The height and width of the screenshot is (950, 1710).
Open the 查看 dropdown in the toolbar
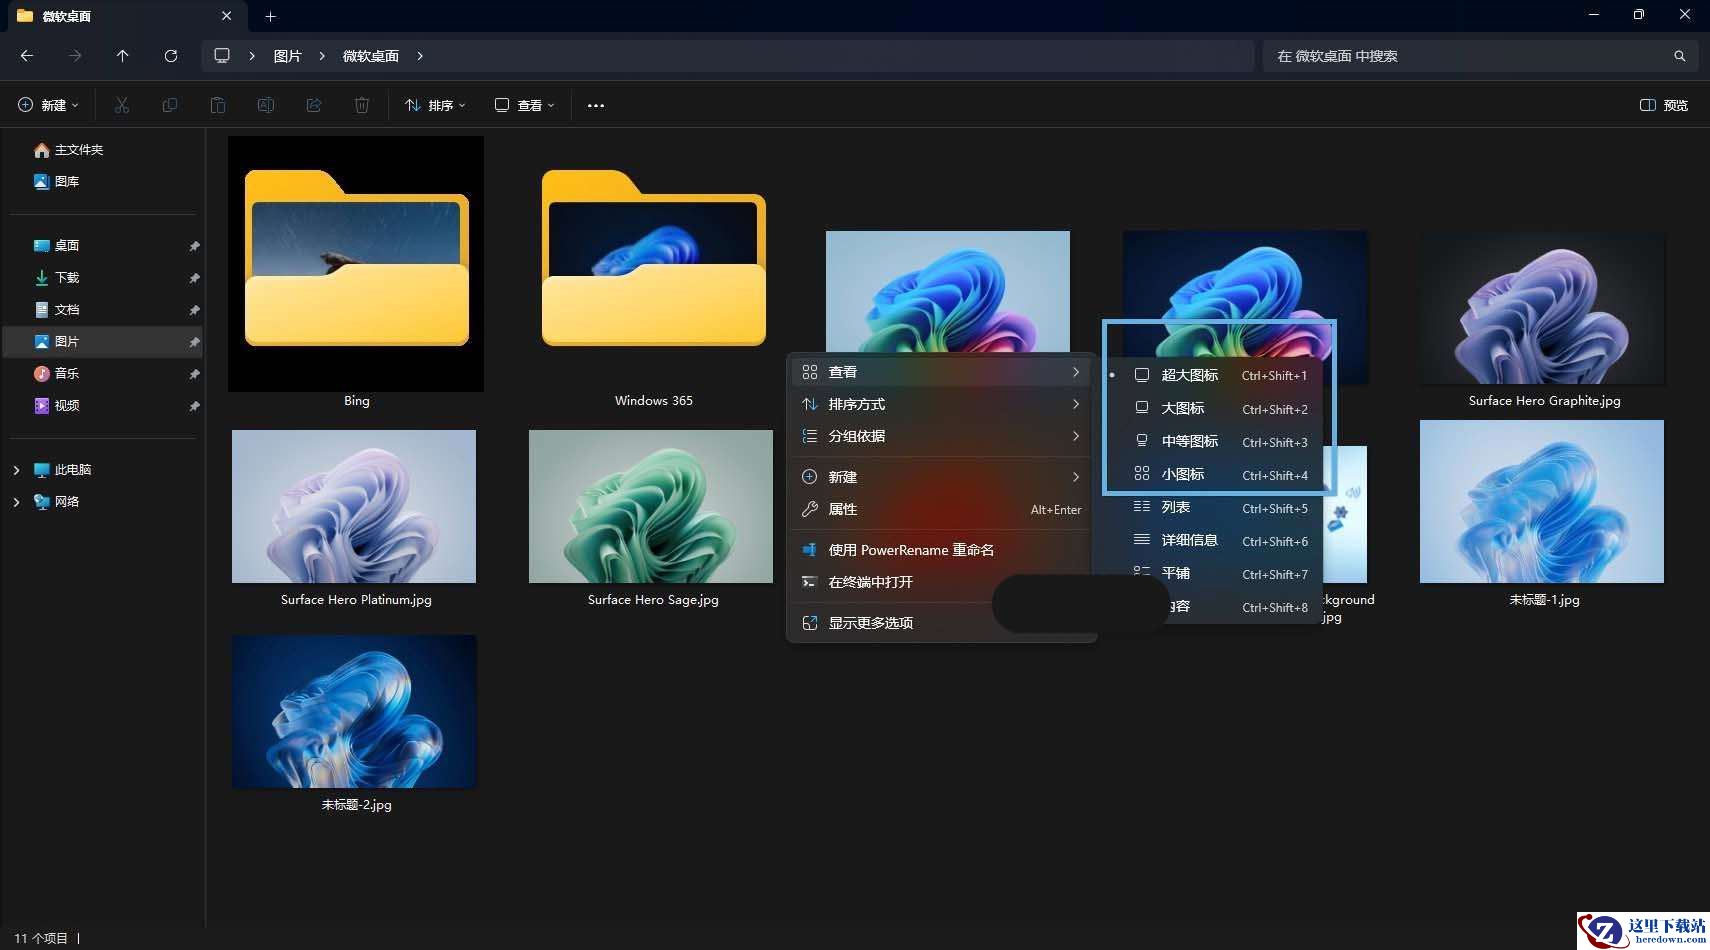coord(525,105)
